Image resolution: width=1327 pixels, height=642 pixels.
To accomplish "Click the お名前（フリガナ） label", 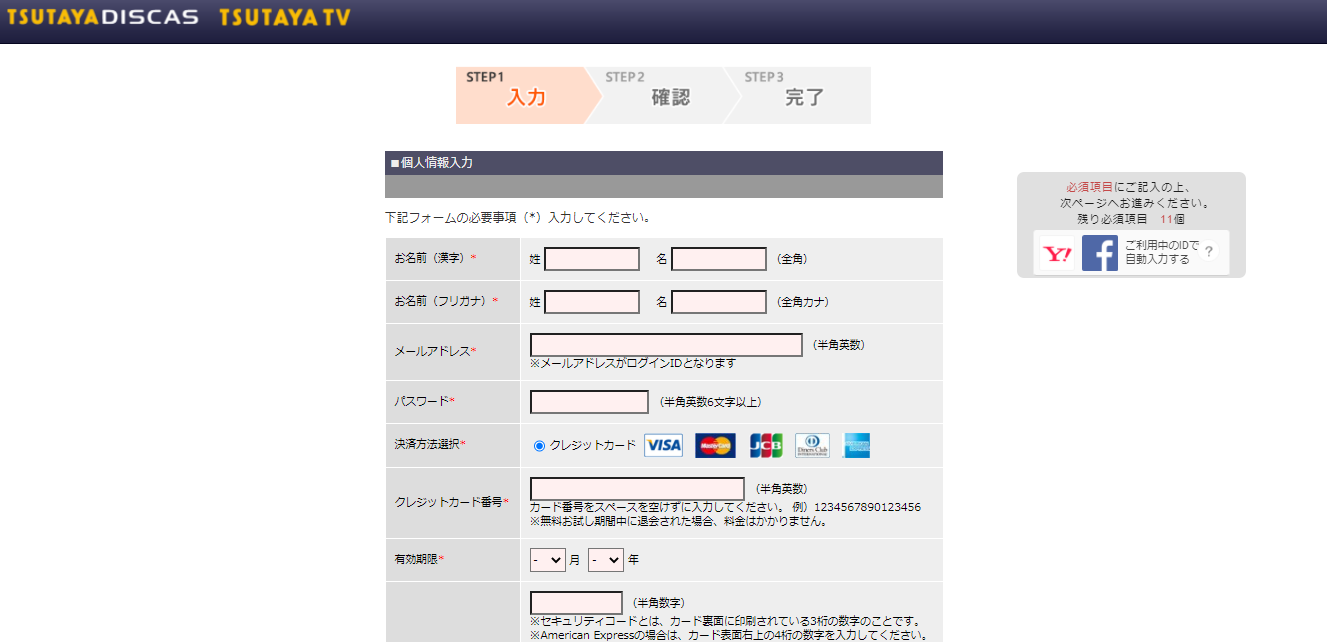I will click(x=446, y=302).
